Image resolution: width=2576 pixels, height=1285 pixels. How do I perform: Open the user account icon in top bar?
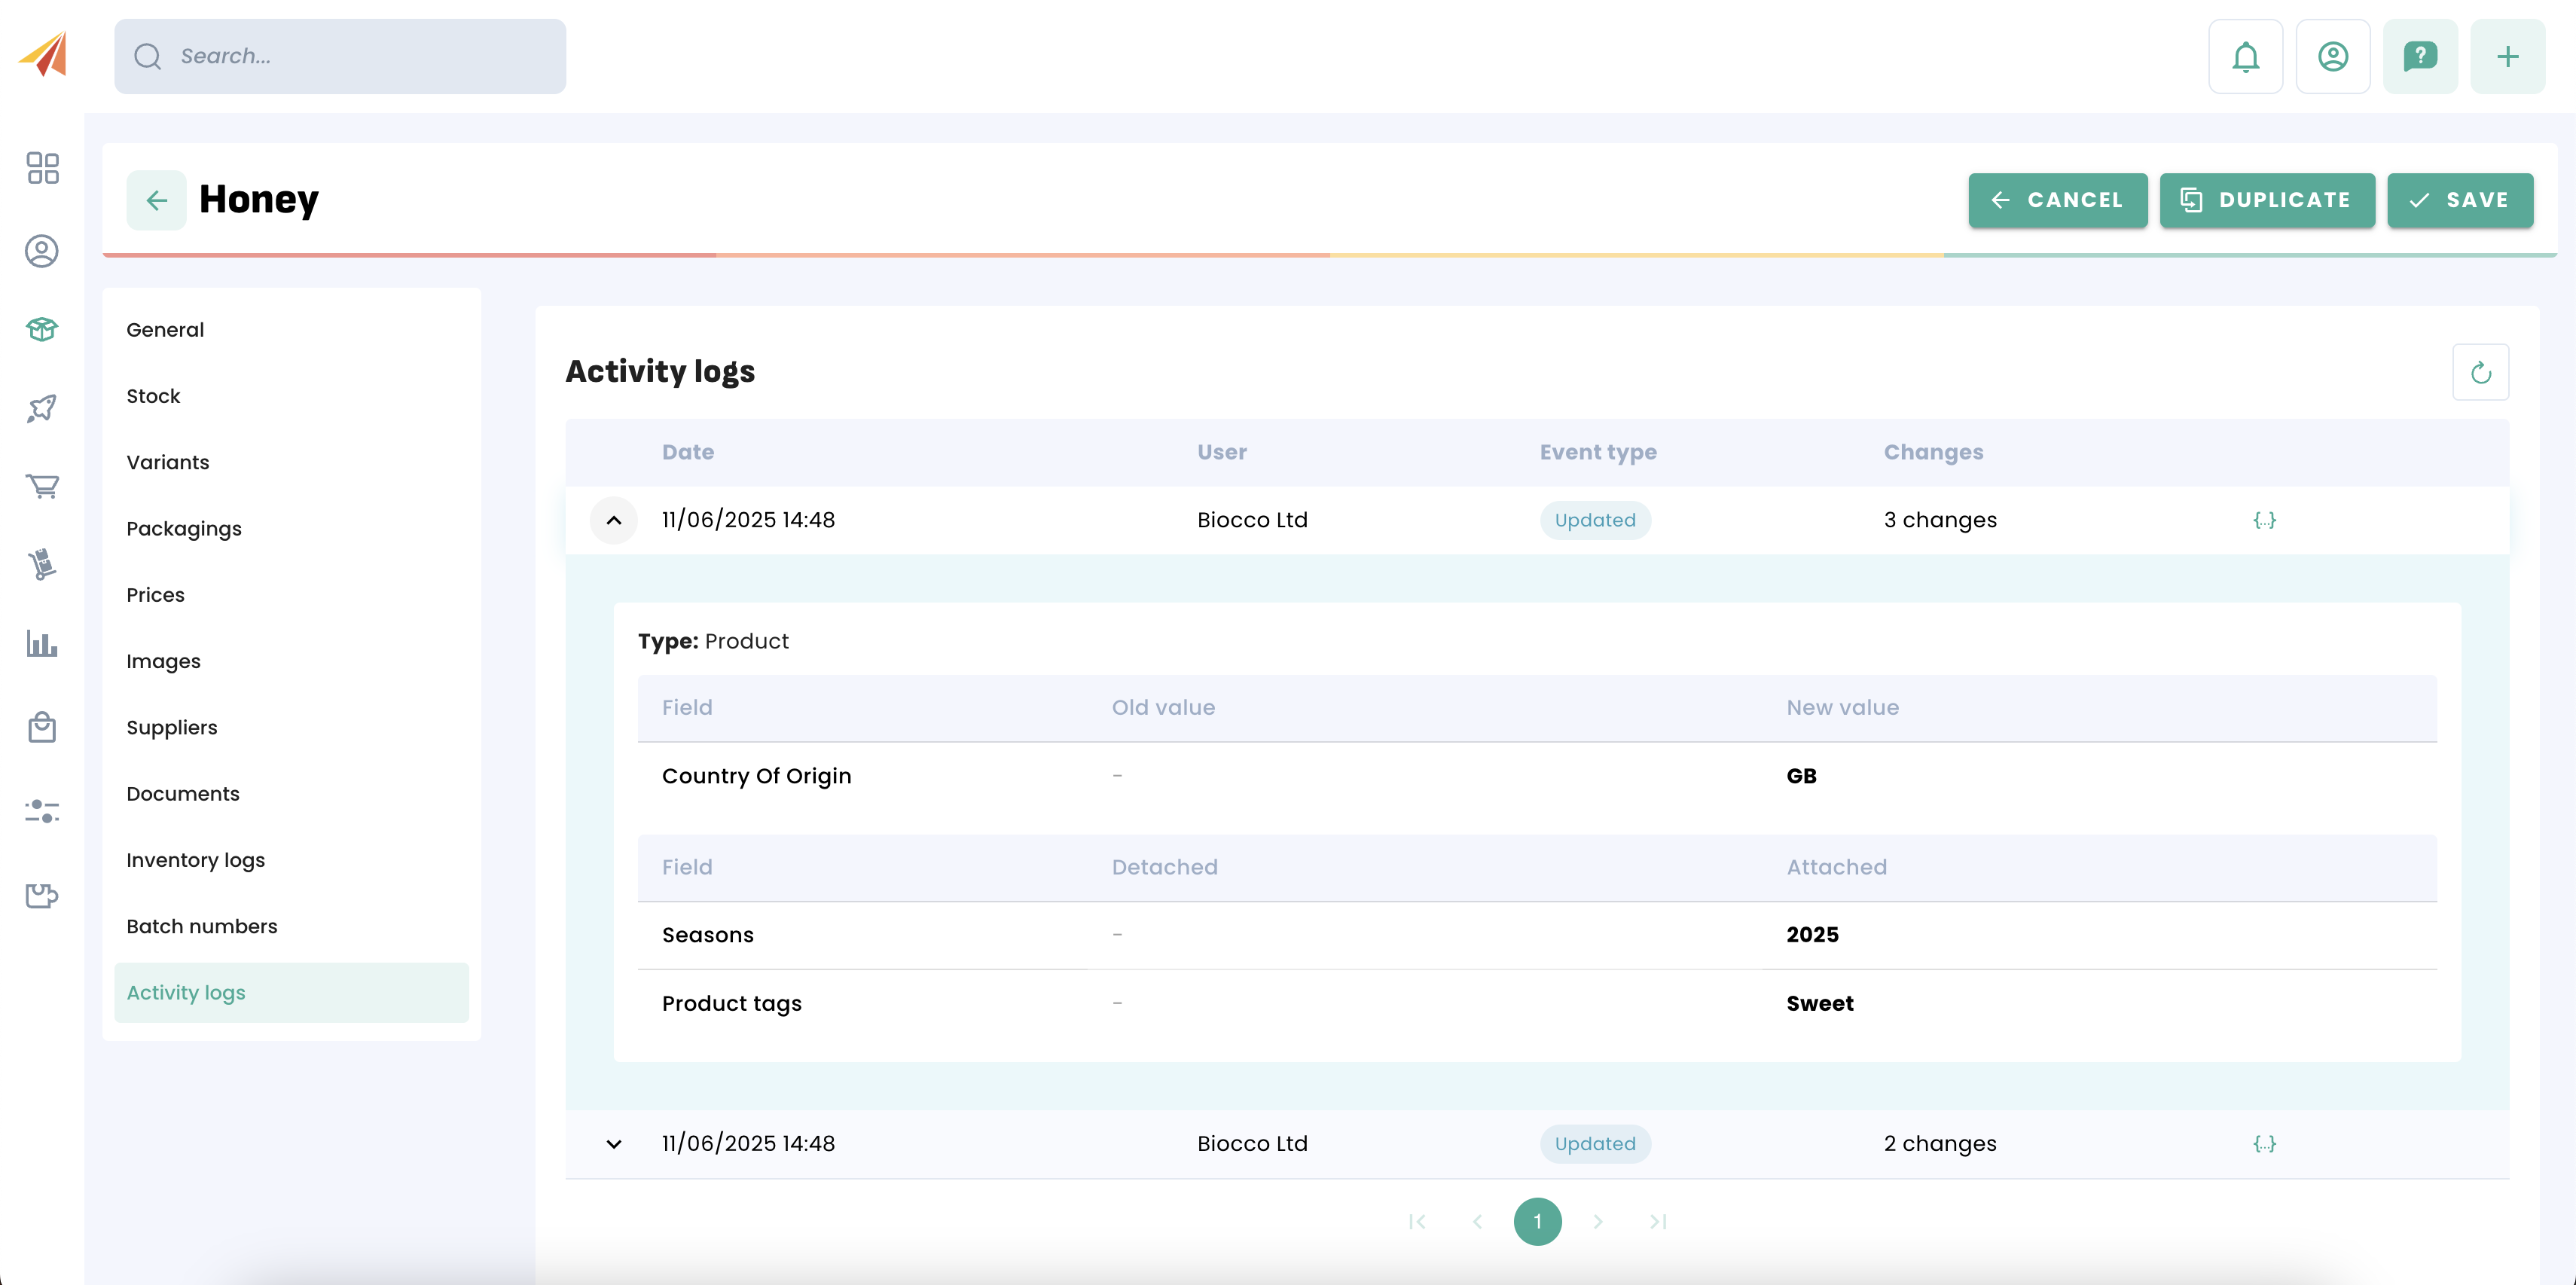2332,57
